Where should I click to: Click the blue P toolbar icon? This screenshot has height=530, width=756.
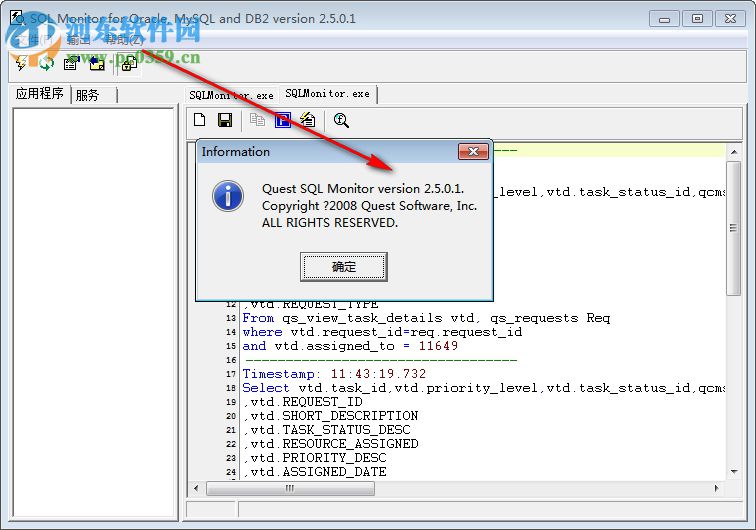(x=283, y=120)
